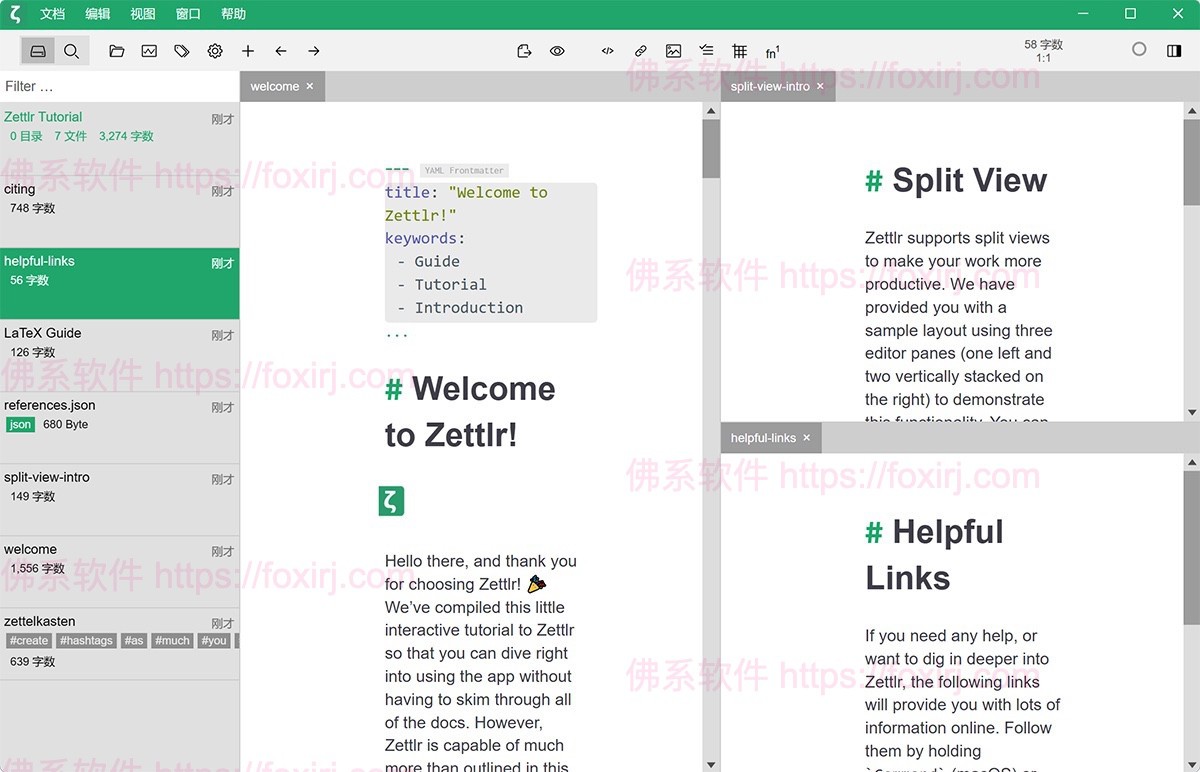Open the workspace folder icon in toolbar
The height and width of the screenshot is (772, 1200).
[x=117, y=51]
